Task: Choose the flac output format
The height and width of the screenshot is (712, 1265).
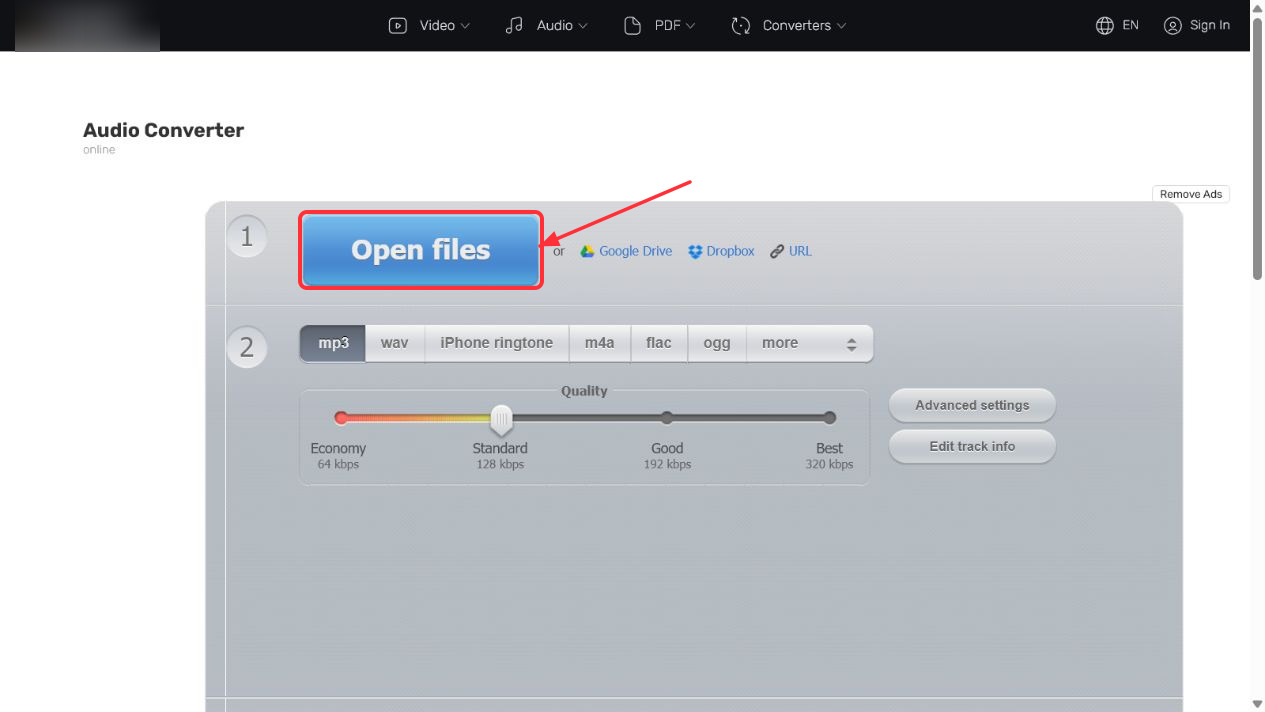Action: (x=659, y=343)
